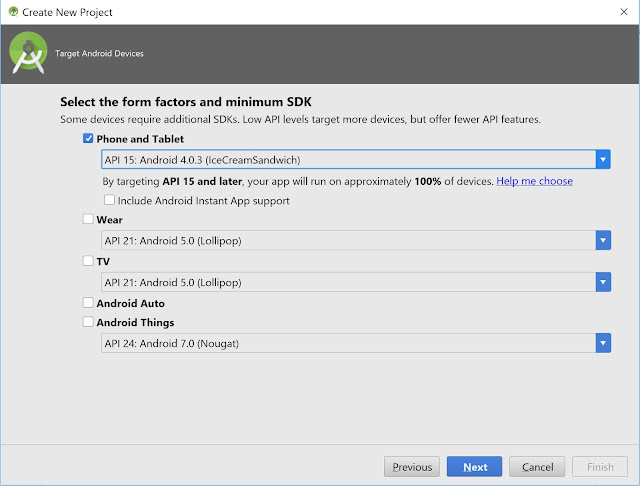
Task: Enable Include Android Instant App support
Action: click(109, 200)
